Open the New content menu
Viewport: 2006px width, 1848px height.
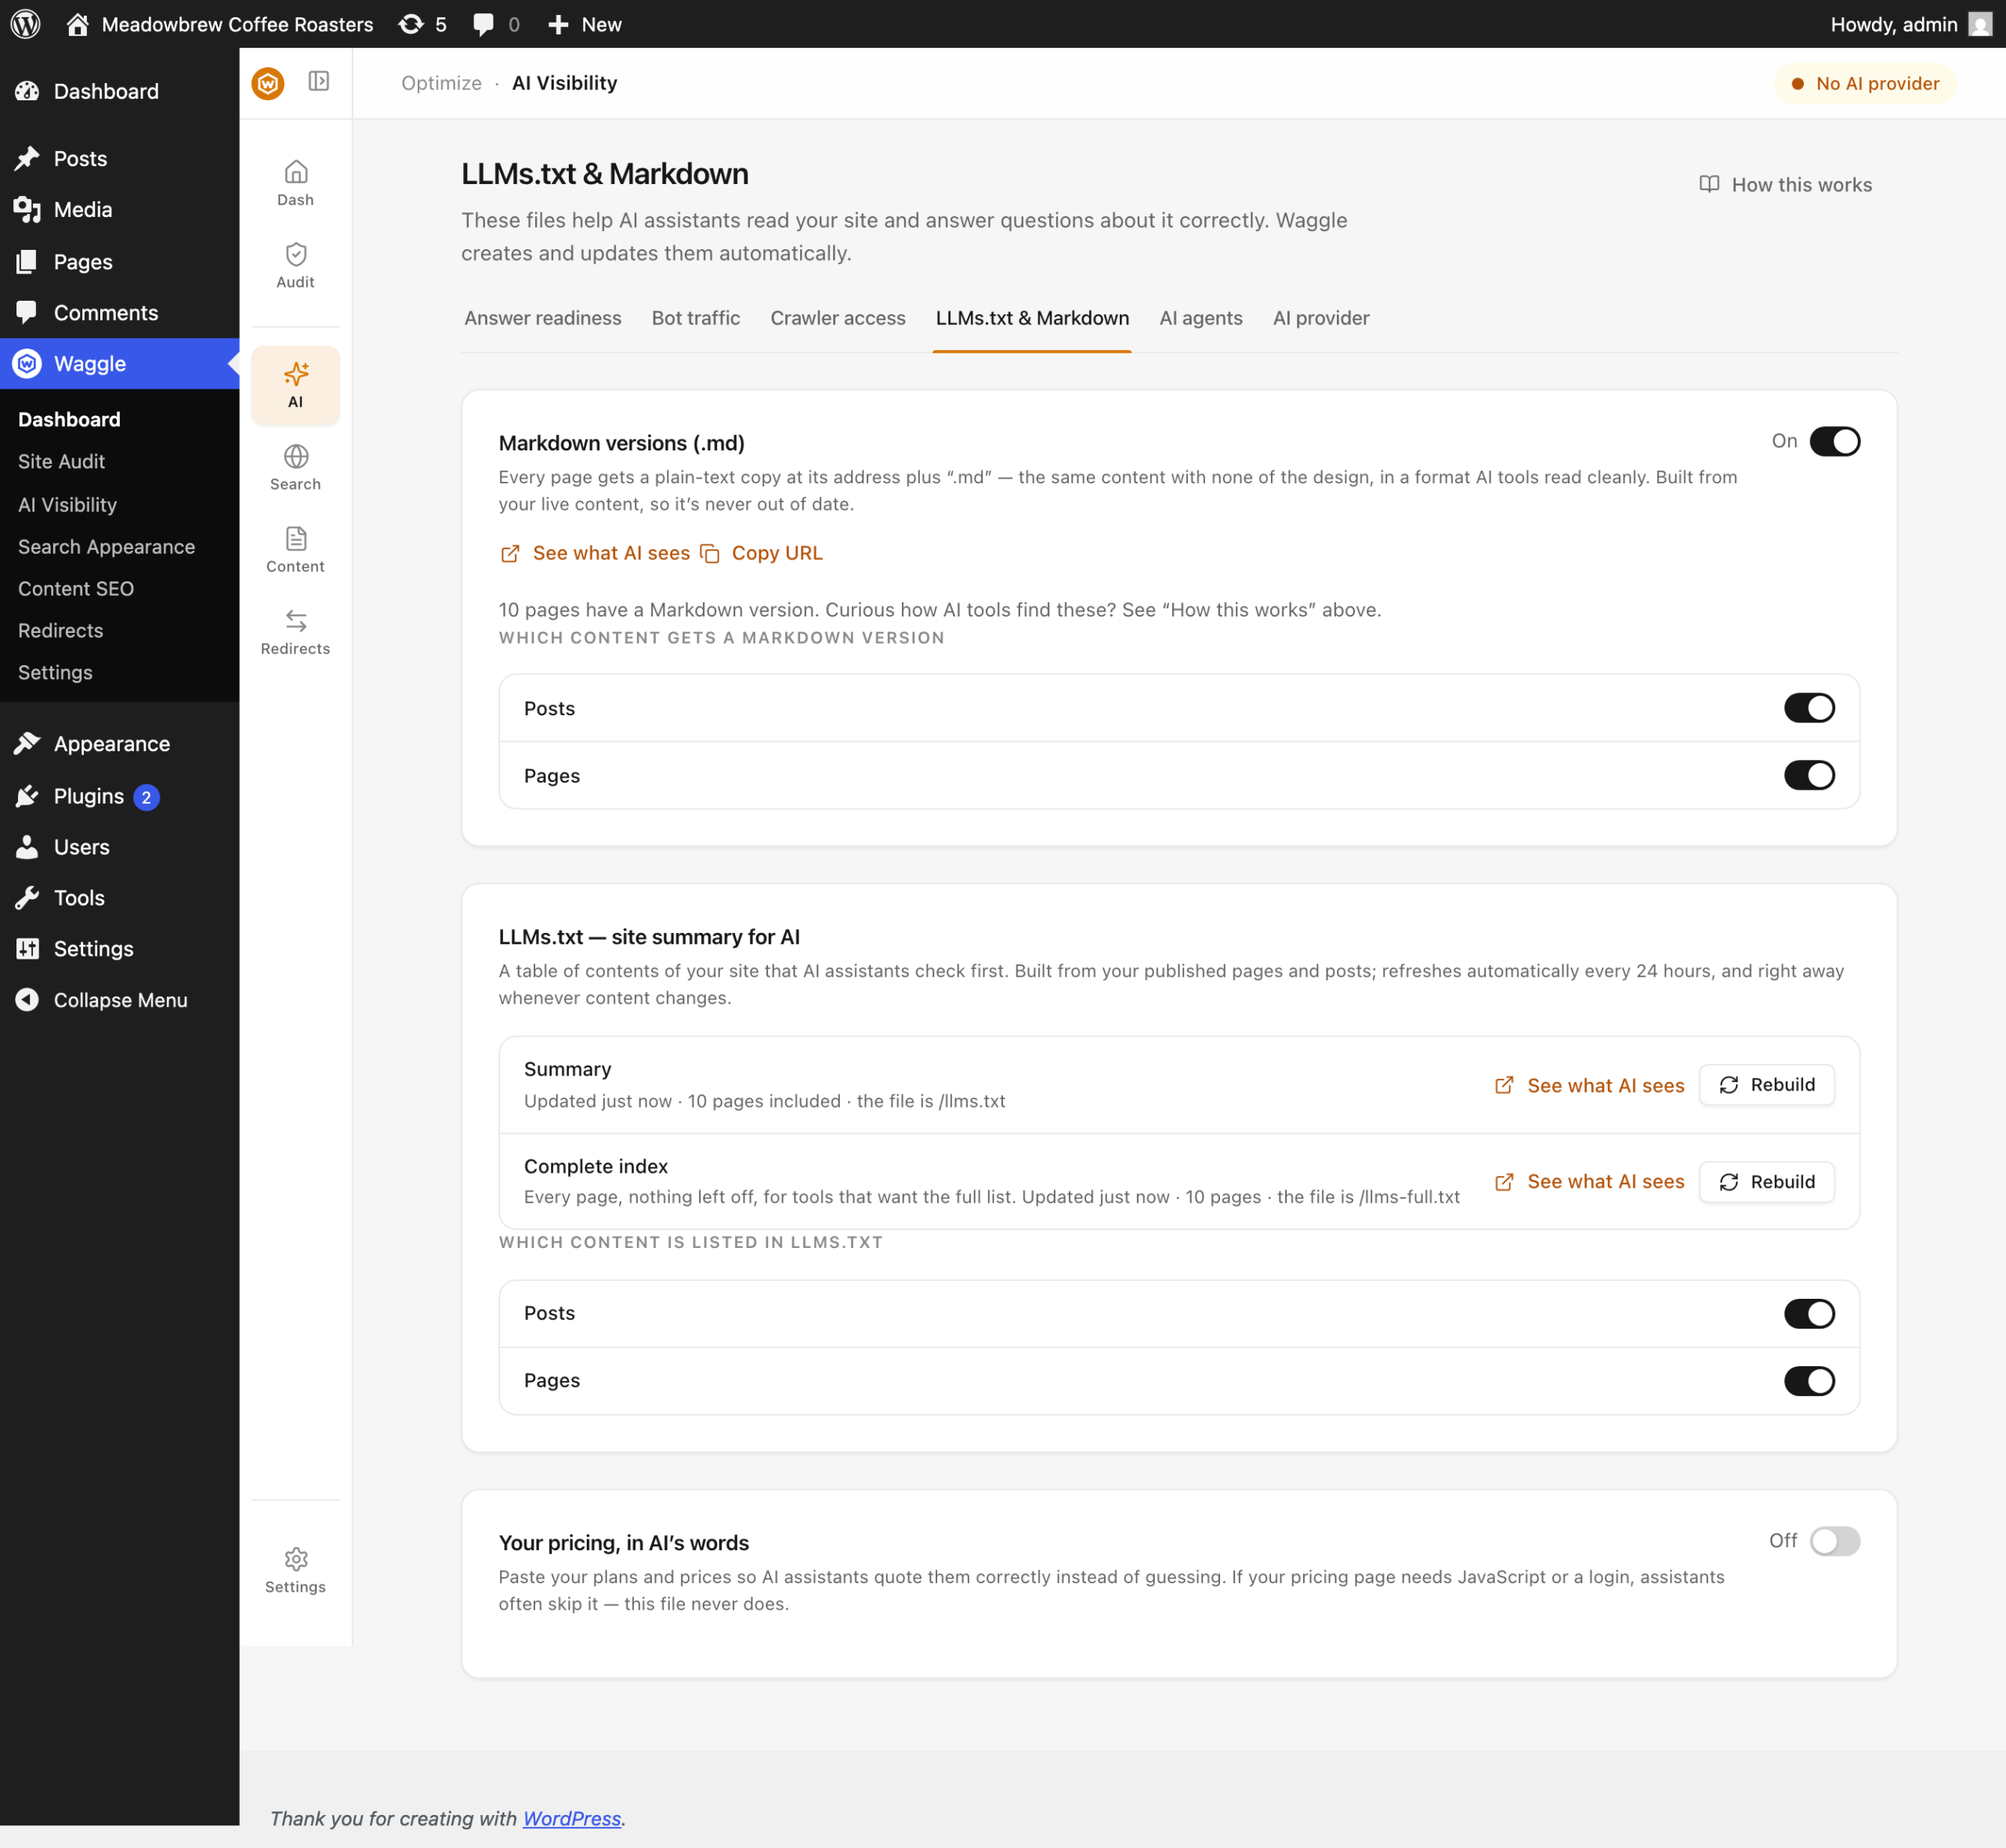click(x=585, y=24)
